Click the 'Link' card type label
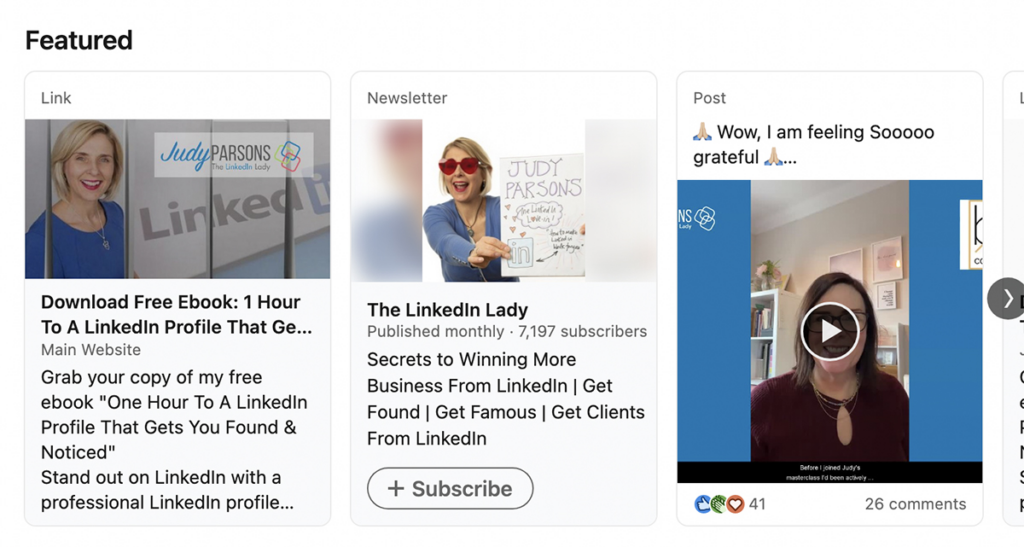Image resolution: width=1024 pixels, height=547 pixels. point(56,98)
